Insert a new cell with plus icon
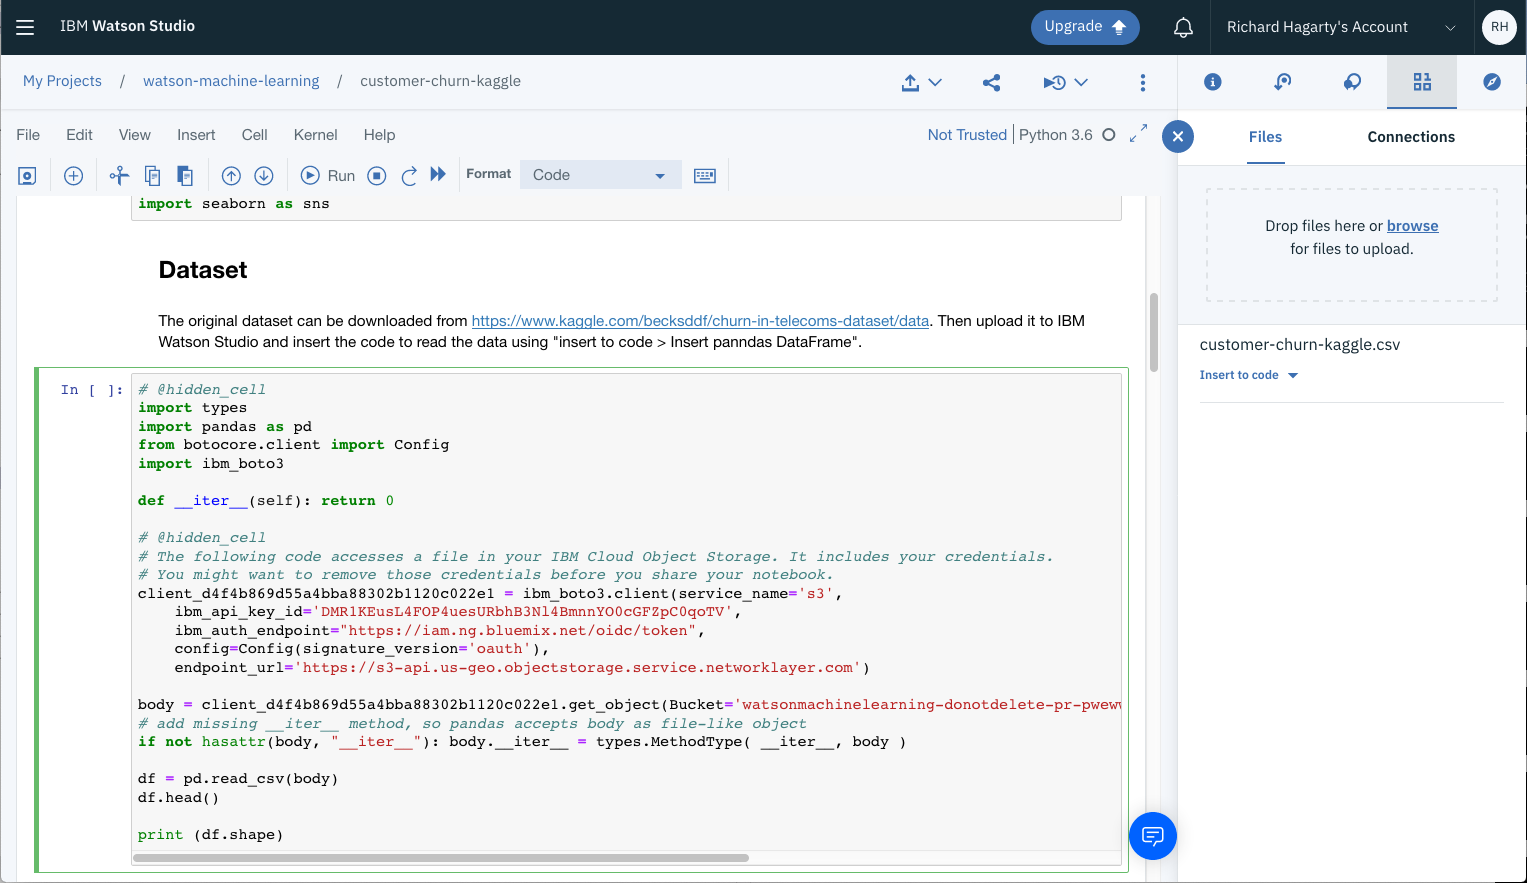Screen dimensions: 1527x883 pyautogui.click(x=73, y=176)
